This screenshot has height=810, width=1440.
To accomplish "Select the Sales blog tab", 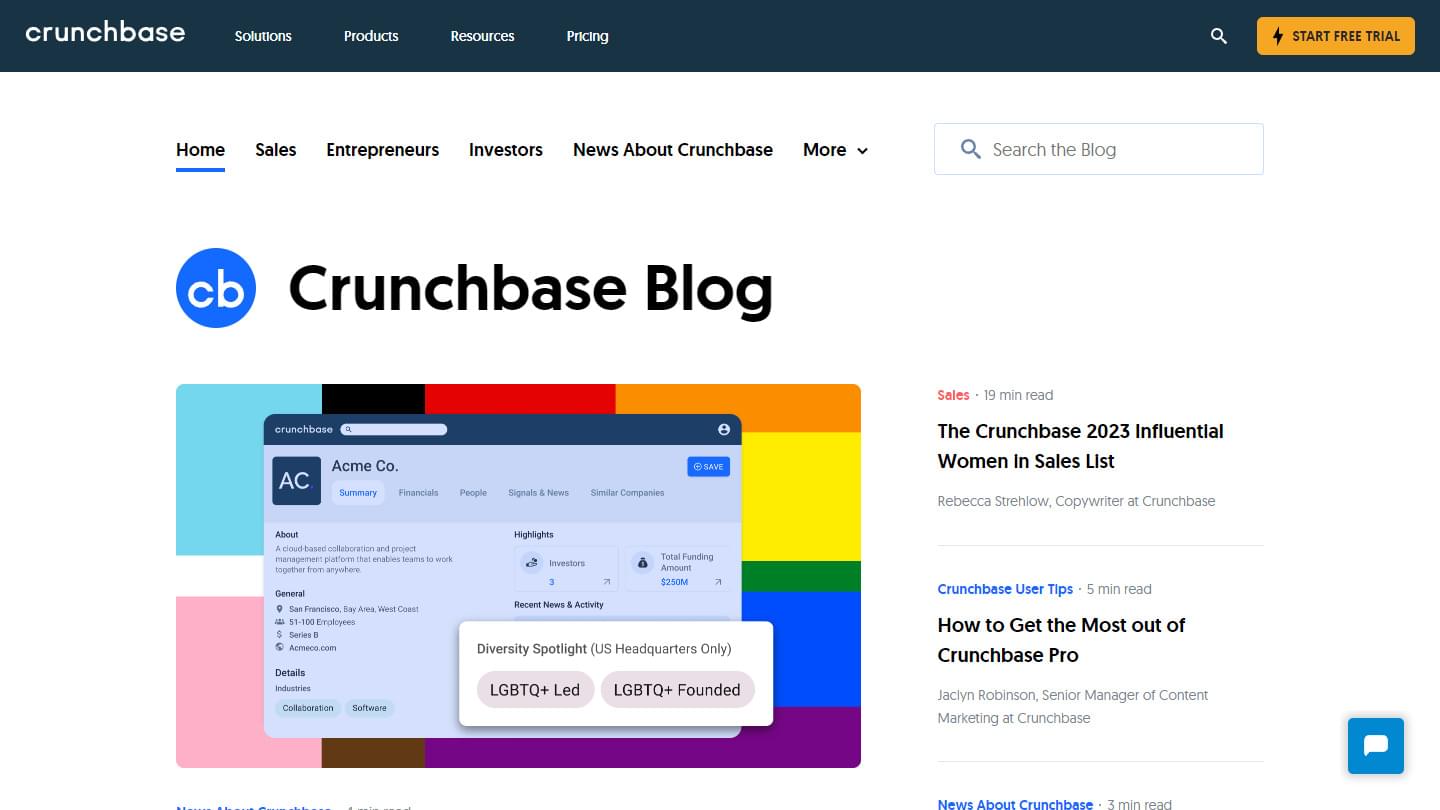I will (276, 150).
